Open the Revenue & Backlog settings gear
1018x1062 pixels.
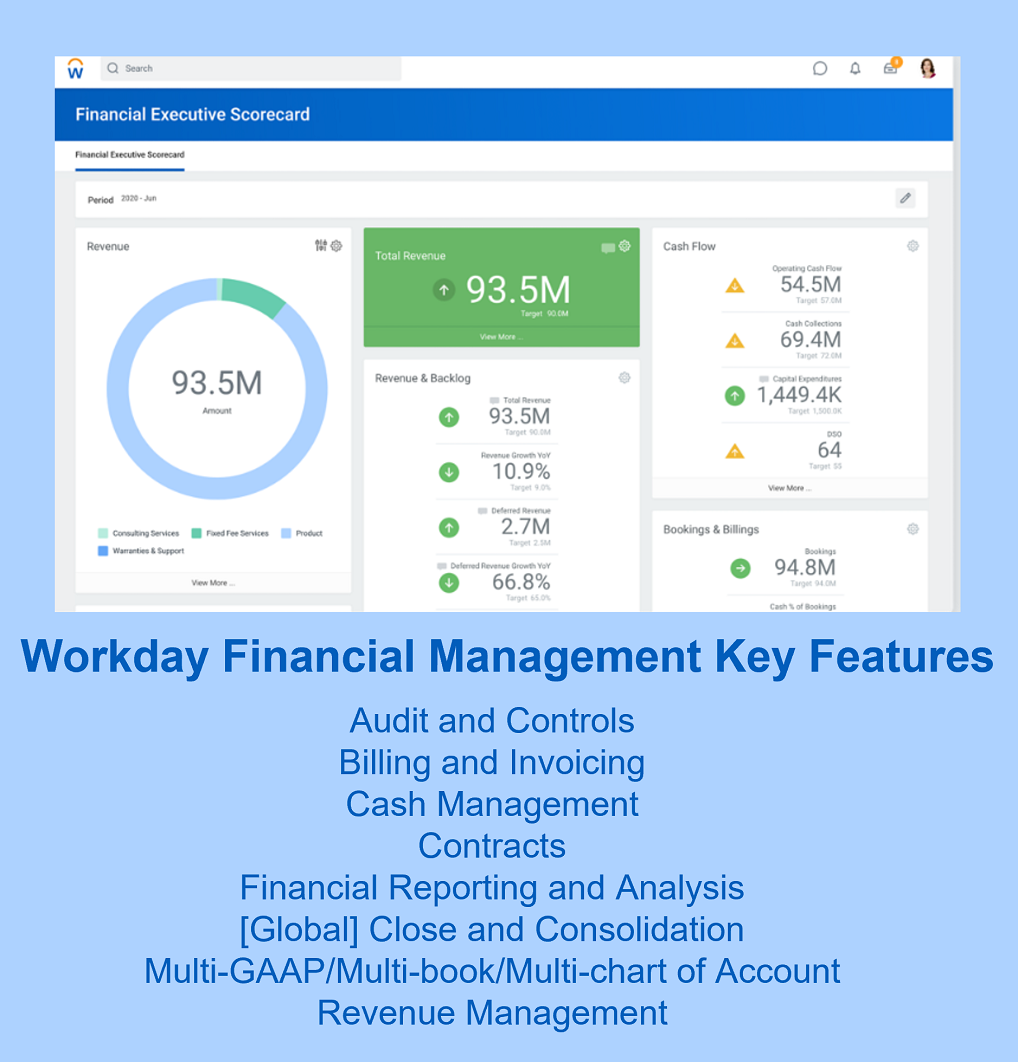point(624,377)
